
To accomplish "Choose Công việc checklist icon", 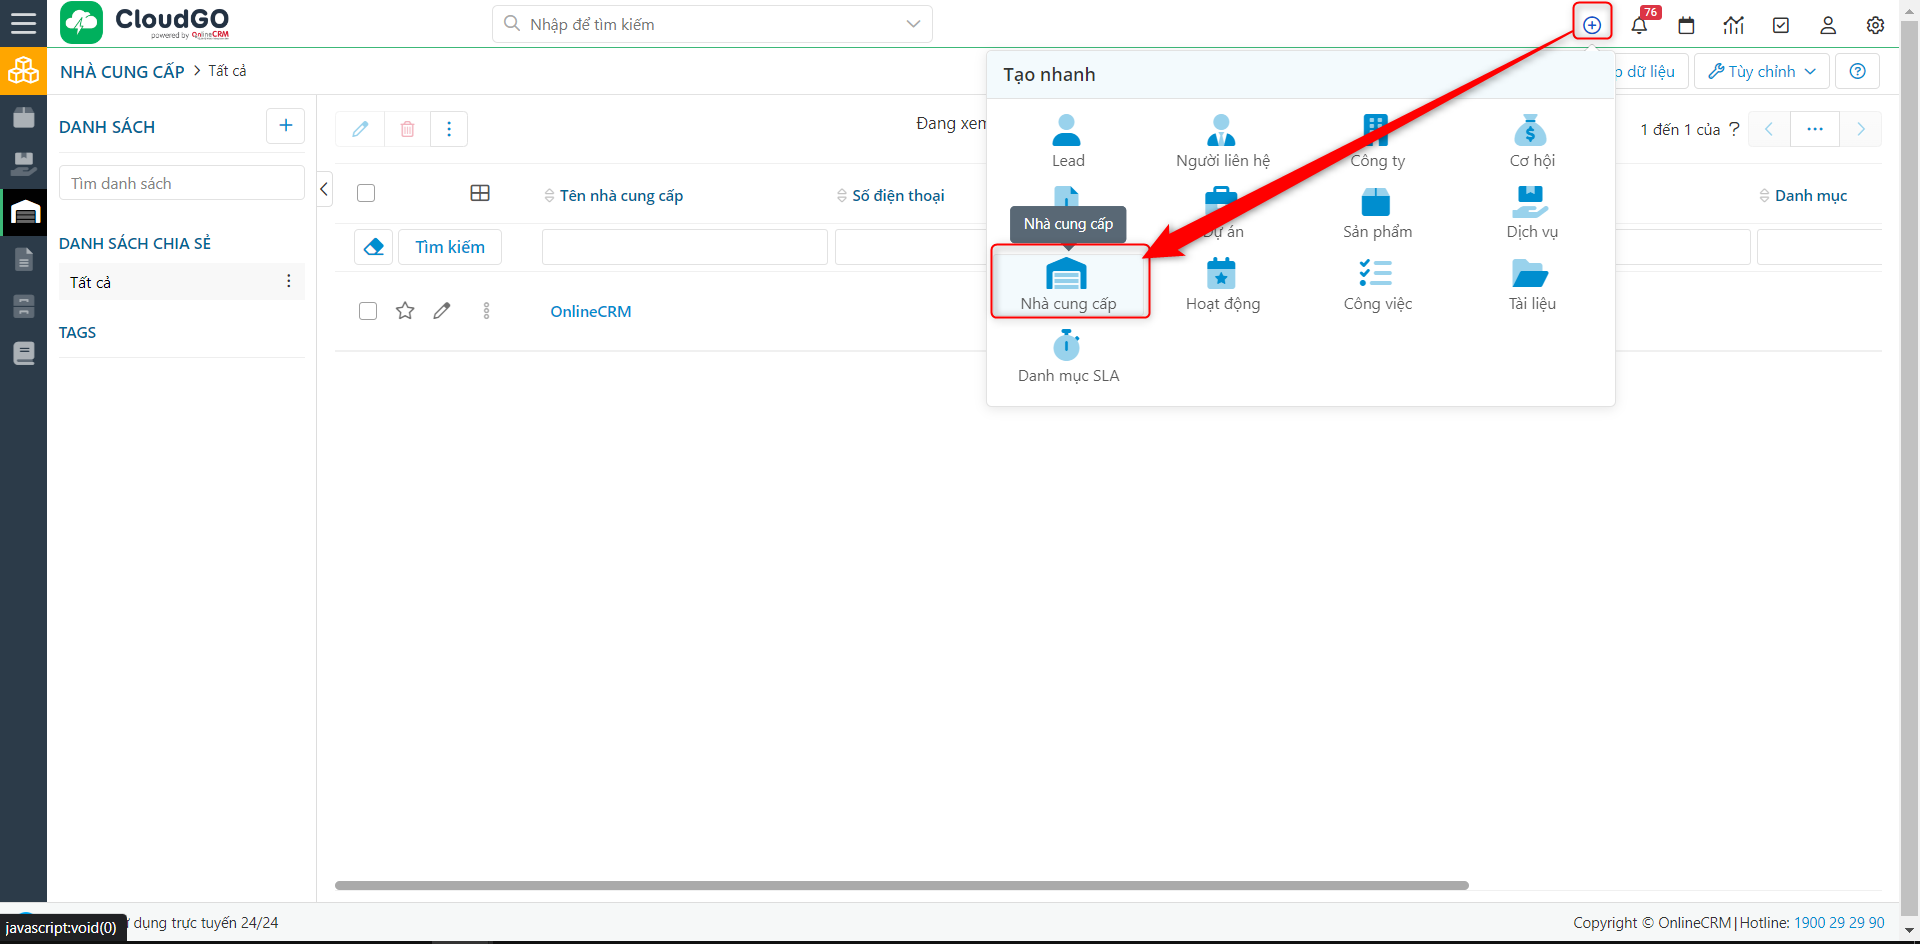I will pyautogui.click(x=1376, y=274).
